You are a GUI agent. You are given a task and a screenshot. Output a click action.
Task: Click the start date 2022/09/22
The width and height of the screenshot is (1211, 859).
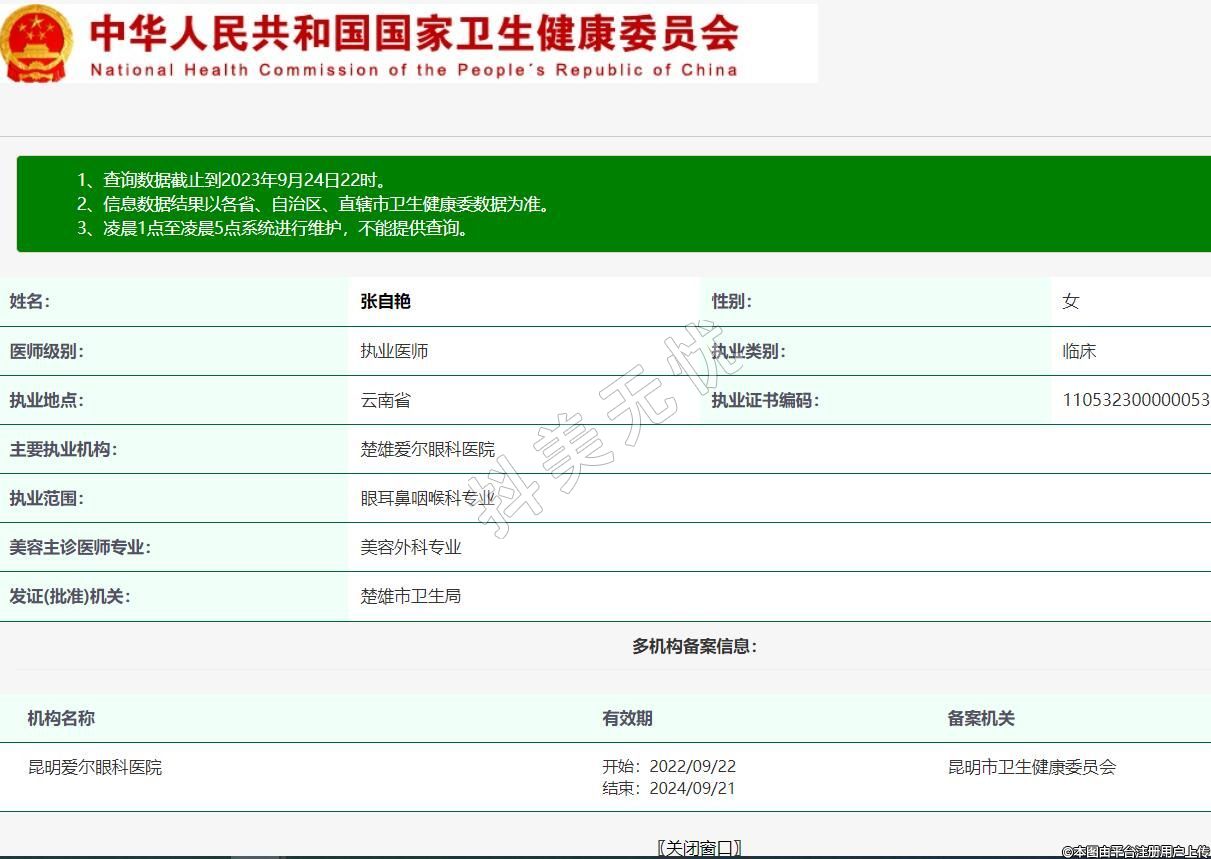692,766
